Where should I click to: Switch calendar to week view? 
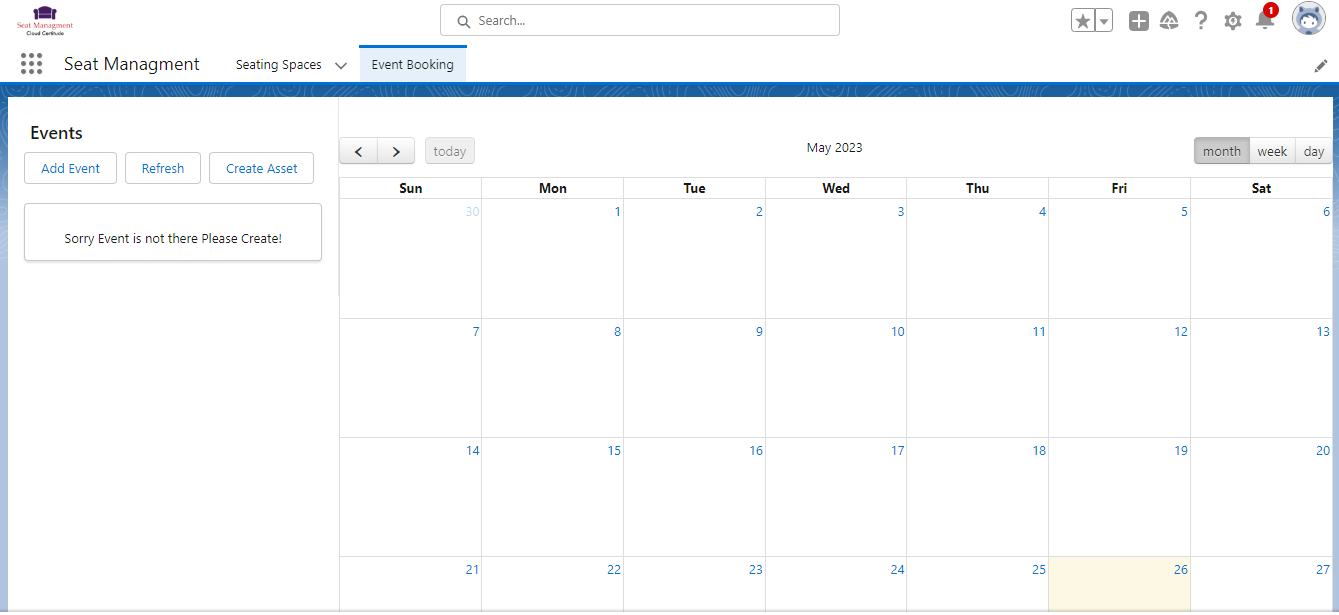[1272, 151]
